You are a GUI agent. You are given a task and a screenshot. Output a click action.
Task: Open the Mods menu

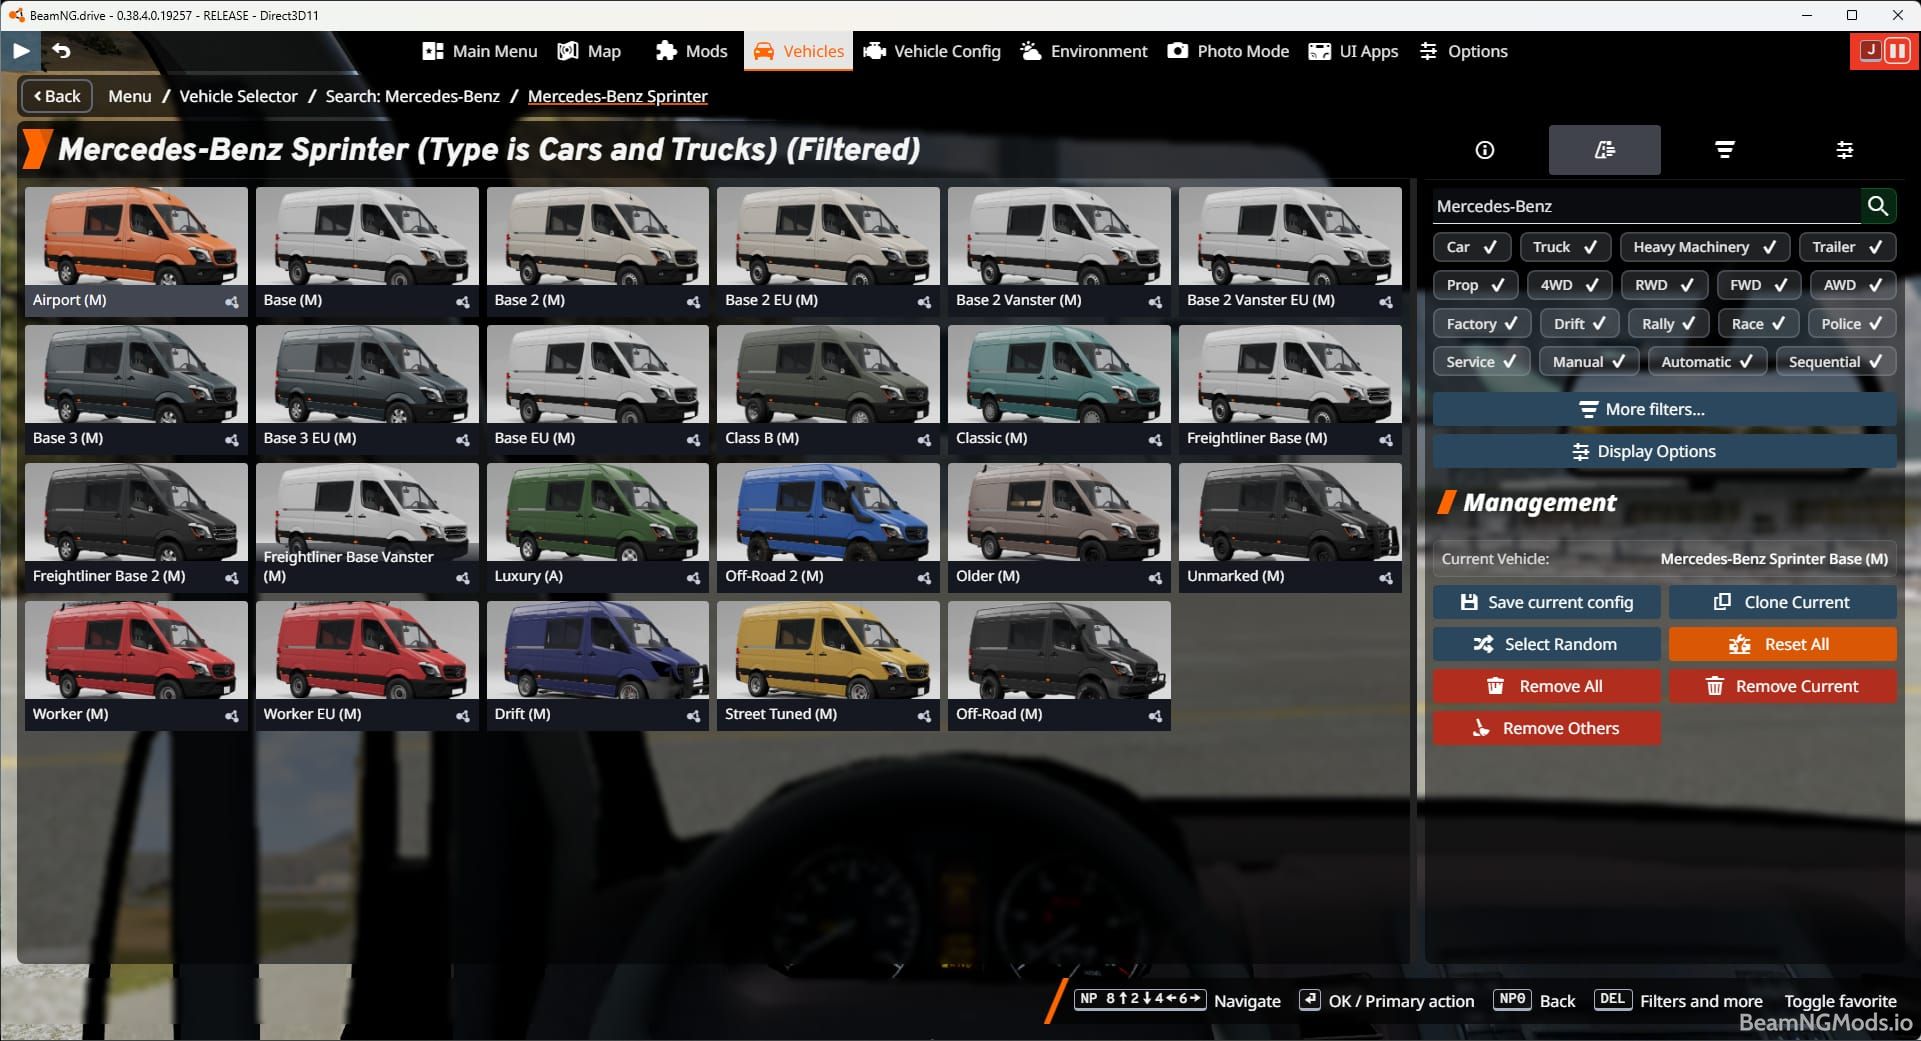pos(691,51)
